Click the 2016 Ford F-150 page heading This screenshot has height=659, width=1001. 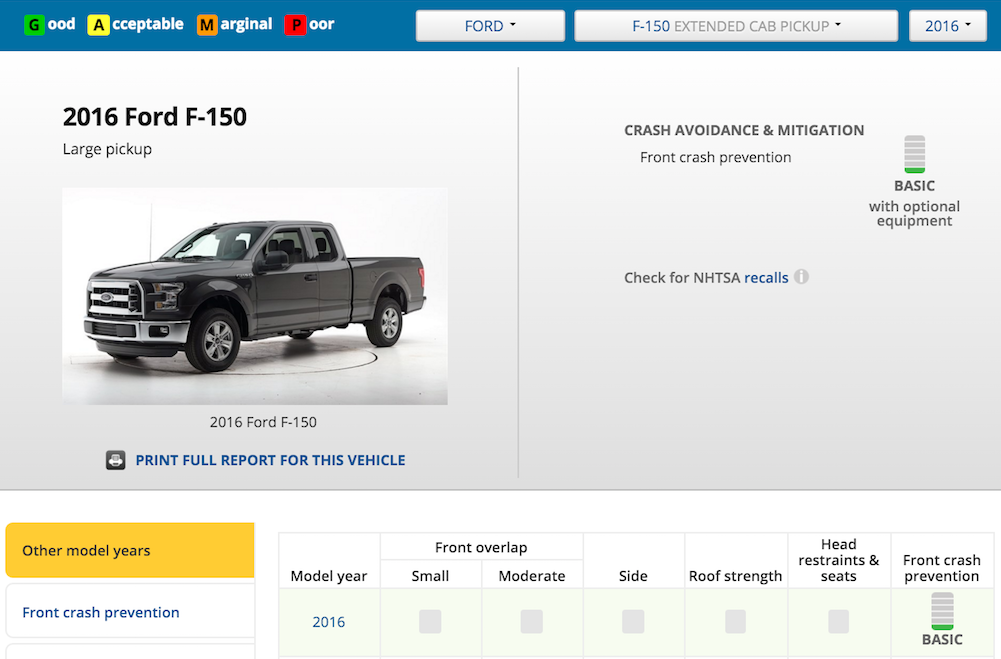point(154,117)
